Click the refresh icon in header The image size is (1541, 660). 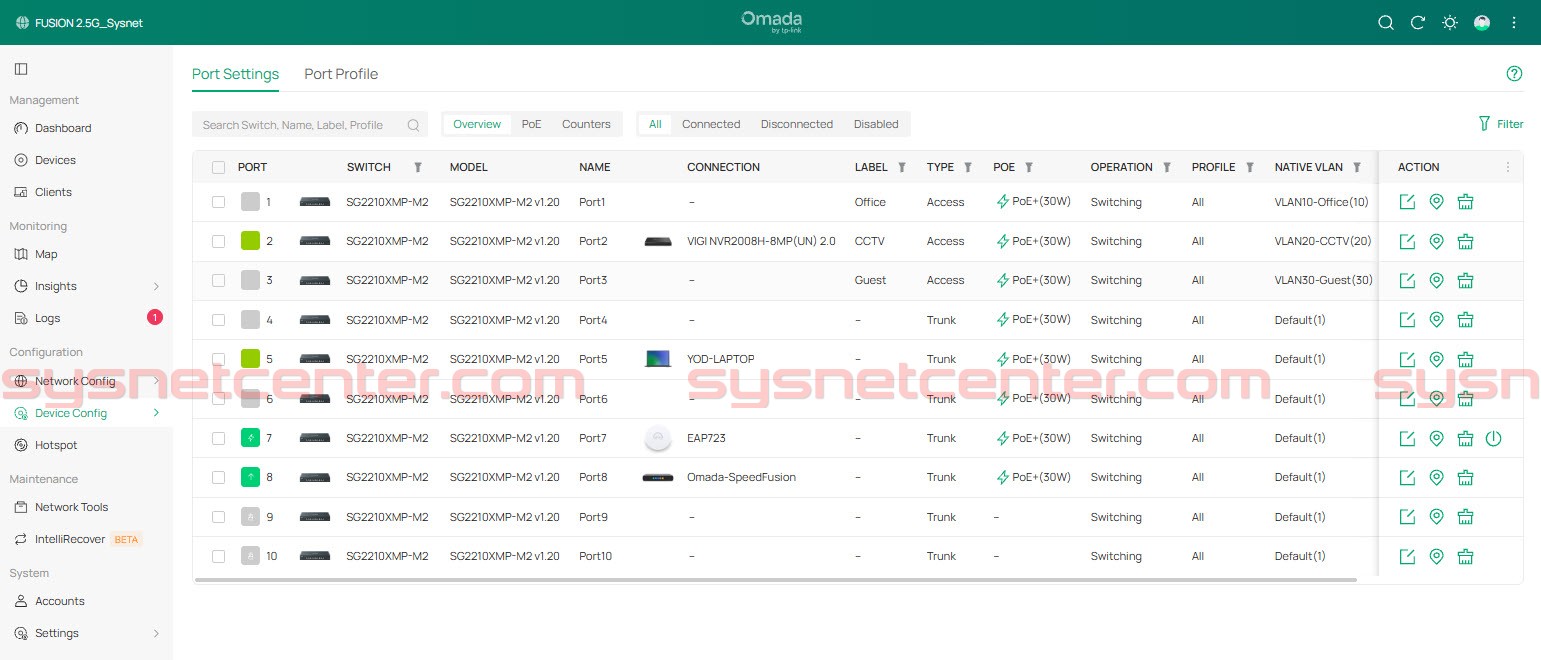1417,23
